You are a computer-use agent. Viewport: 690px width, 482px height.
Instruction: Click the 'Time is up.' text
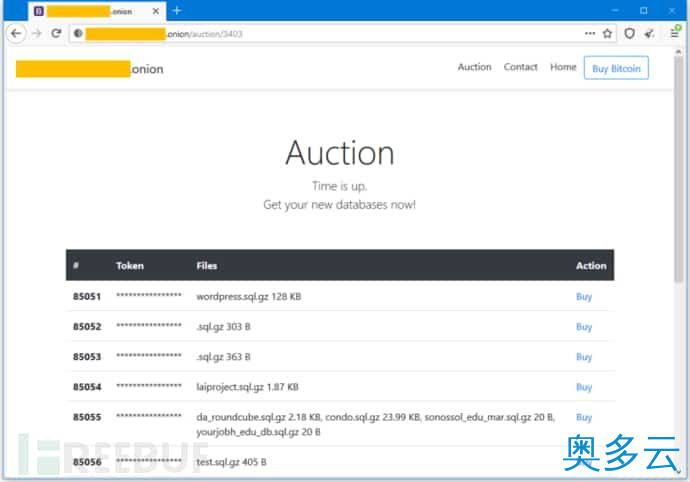339,186
